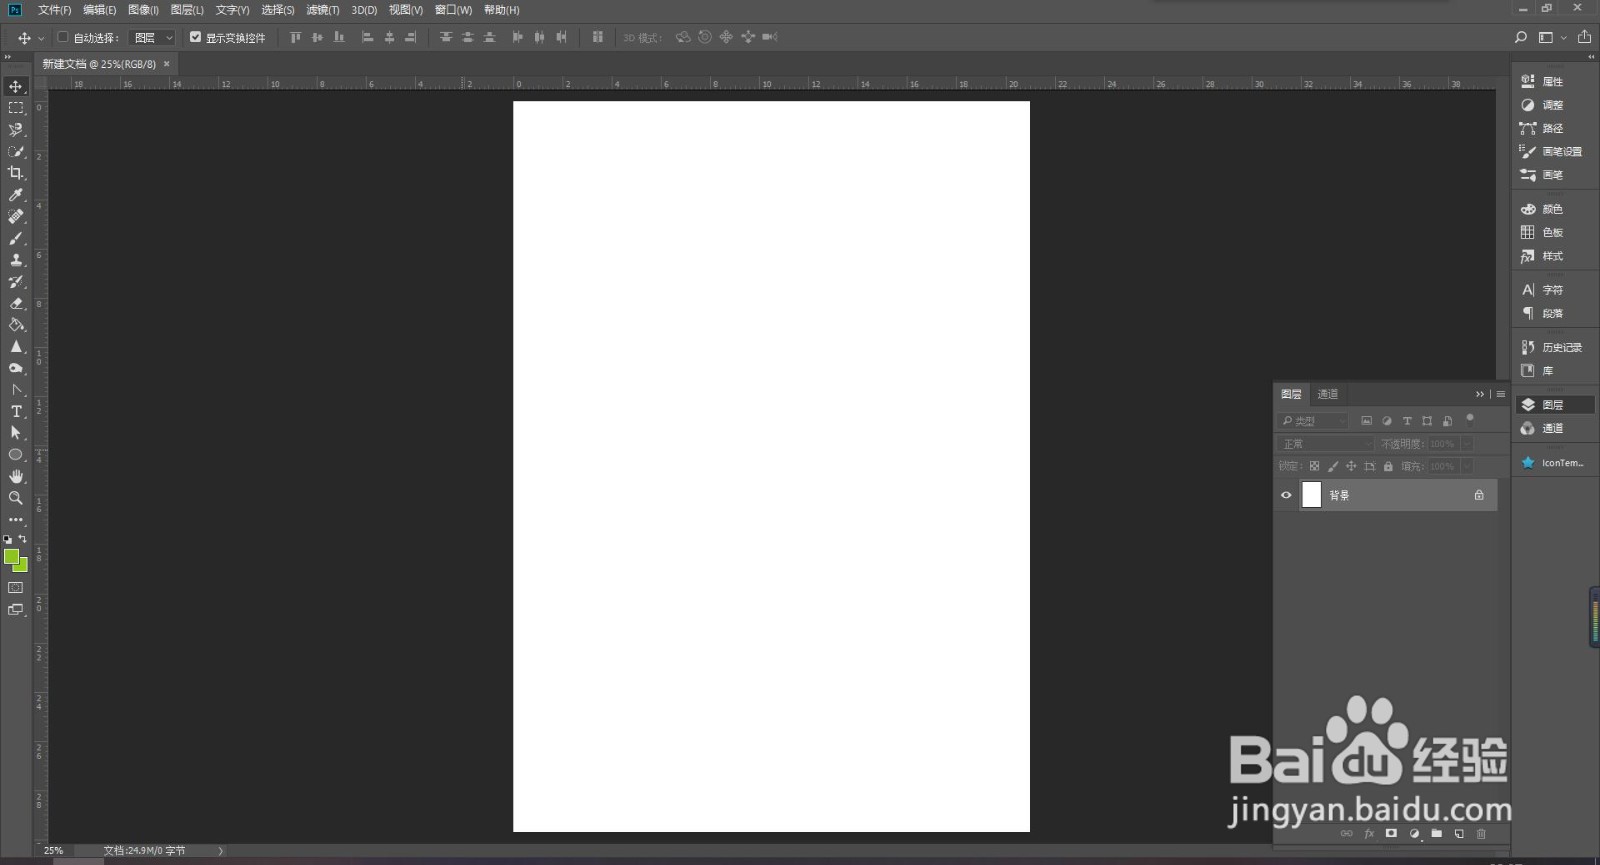Image resolution: width=1600 pixels, height=865 pixels.
Task: Select the History Brush tool
Action: (16, 282)
